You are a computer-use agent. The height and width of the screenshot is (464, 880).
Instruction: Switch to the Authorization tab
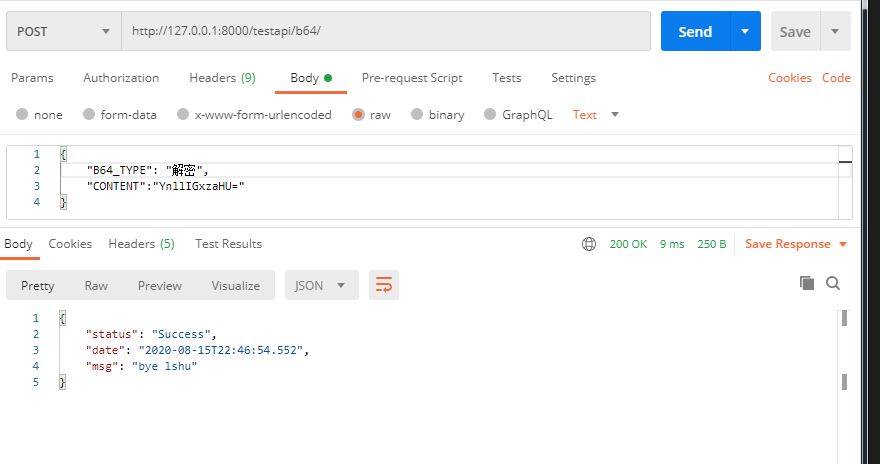tap(121, 78)
